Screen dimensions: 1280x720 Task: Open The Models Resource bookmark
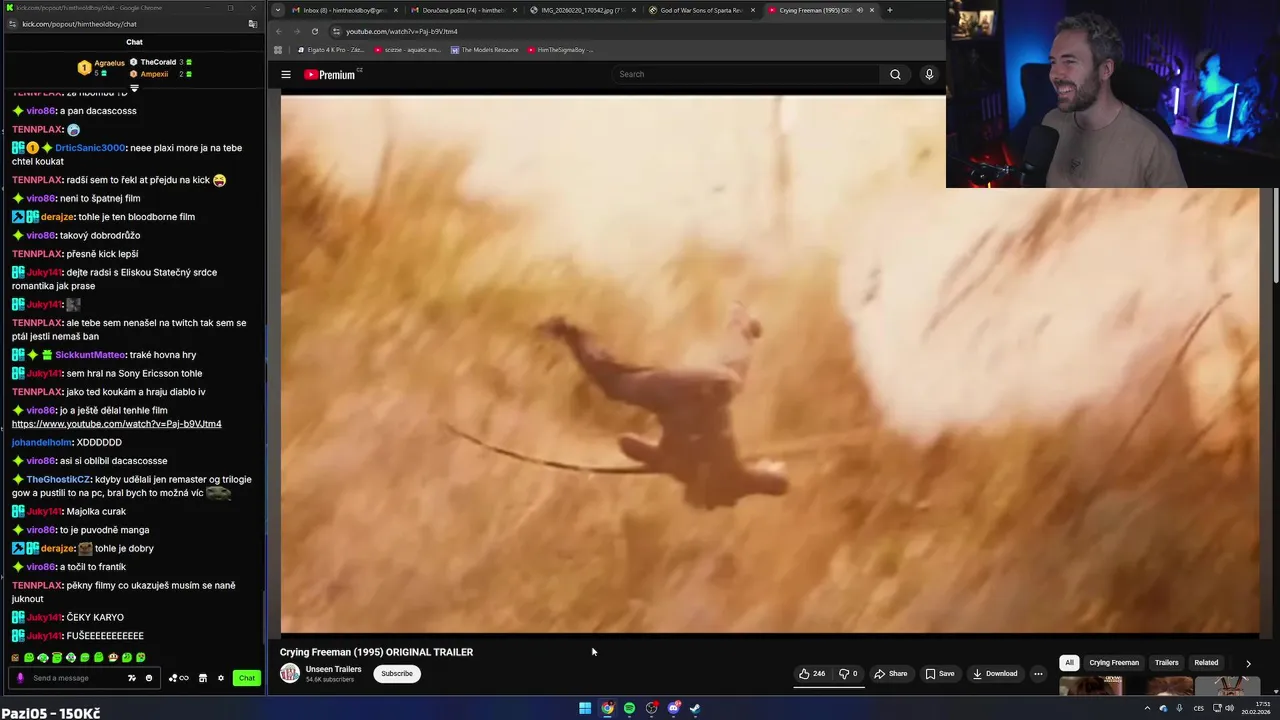(x=485, y=50)
